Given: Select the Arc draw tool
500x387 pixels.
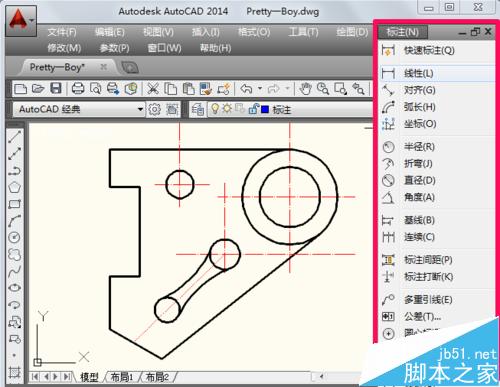Looking at the screenshot, I should (x=14, y=221).
